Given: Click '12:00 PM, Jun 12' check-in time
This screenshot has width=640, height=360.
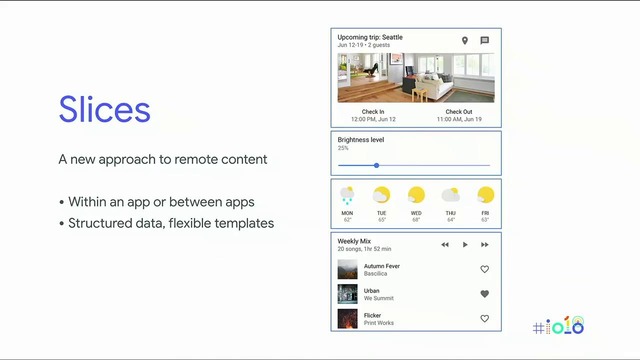Looking at the screenshot, I should coord(373,119).
